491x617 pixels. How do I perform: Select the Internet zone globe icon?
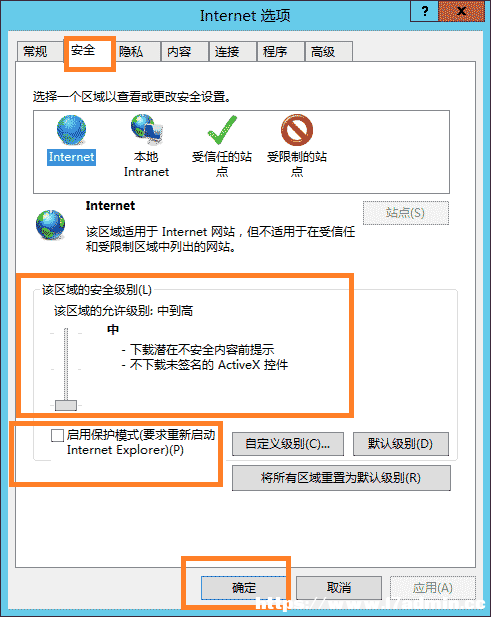click(71, 130)
